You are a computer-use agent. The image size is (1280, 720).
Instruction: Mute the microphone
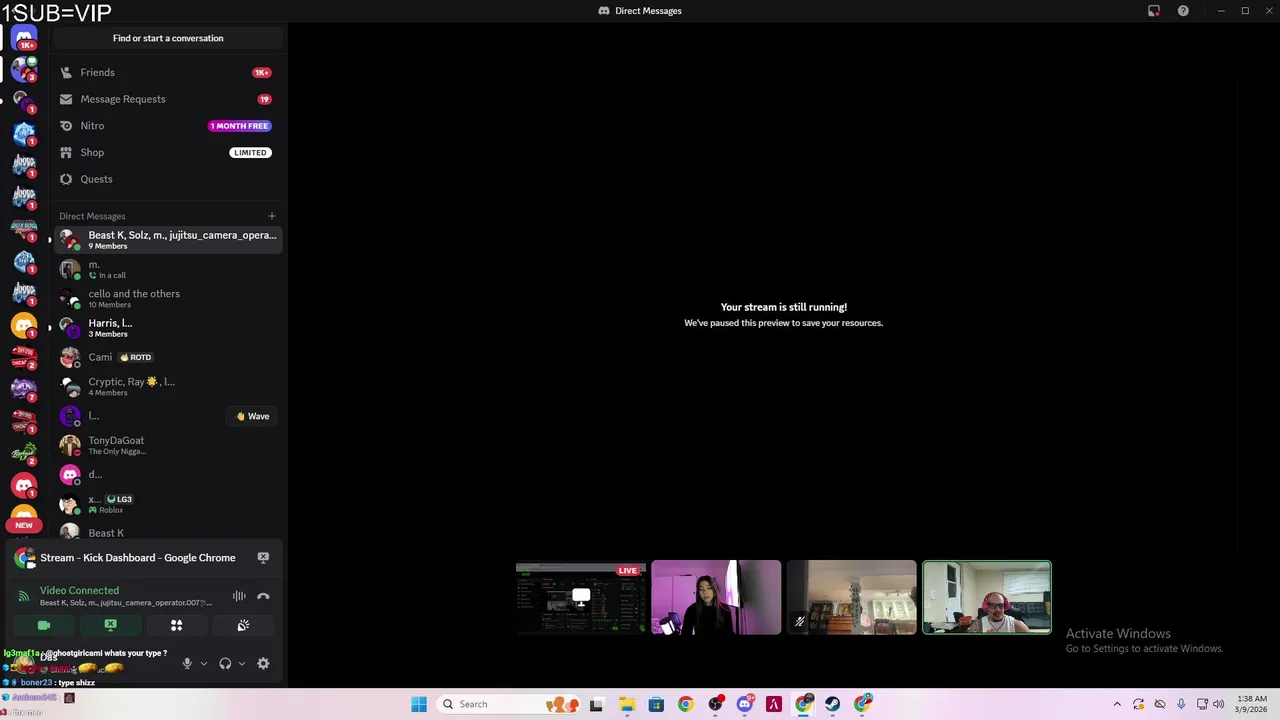click(187, 663)
